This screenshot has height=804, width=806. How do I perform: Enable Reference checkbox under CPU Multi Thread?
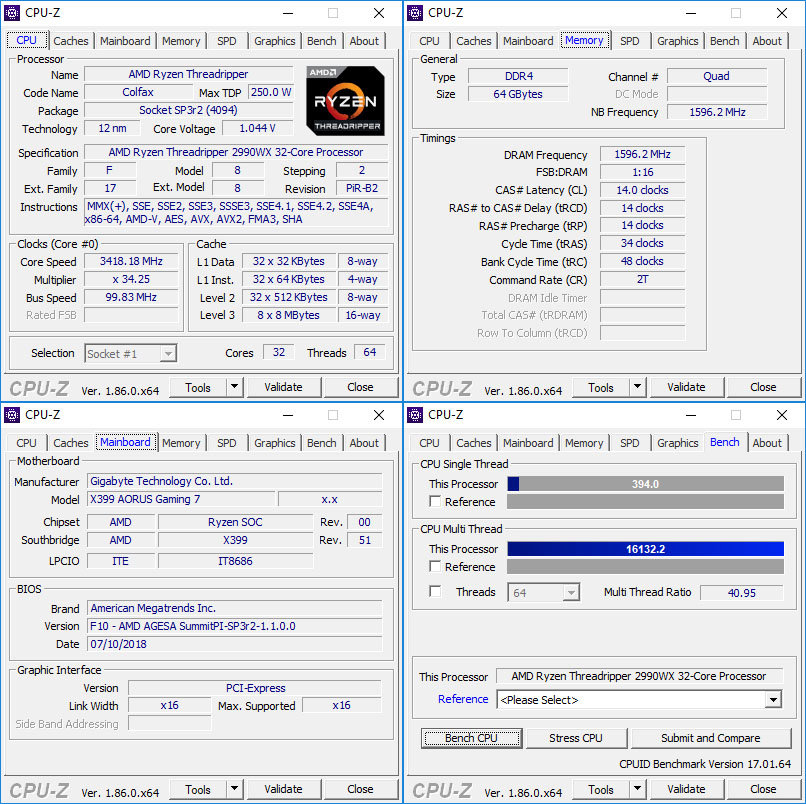(x=435, y=567)
